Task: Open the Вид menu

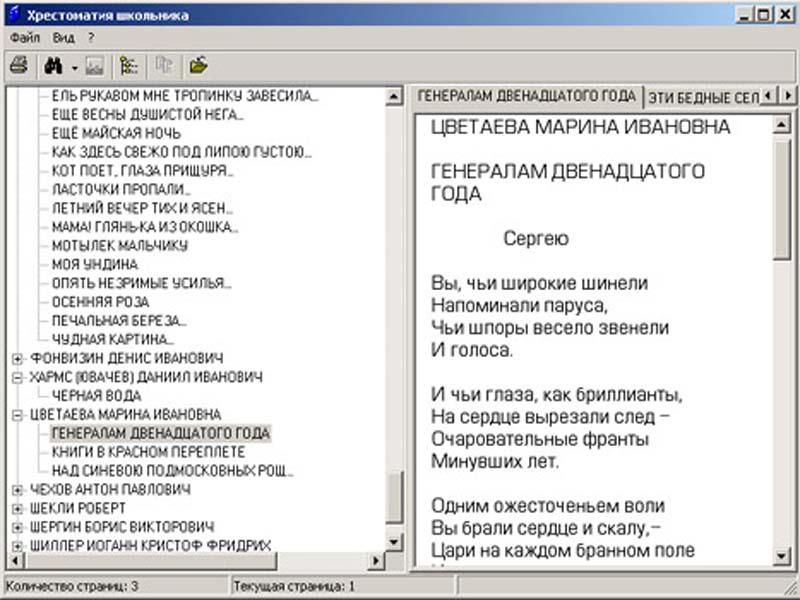Action: [x=64, y=37]
